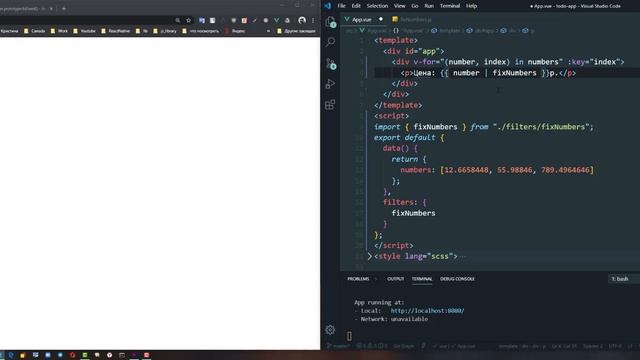Select the TERMINAL panel tab
Viewport: 640px width, 360px height.
[x=422, y=279]
